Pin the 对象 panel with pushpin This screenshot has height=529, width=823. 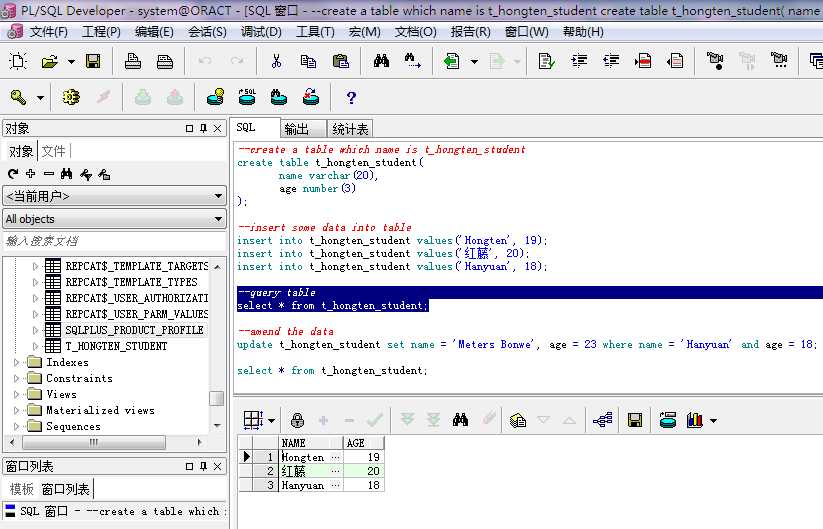pos(203,128)
